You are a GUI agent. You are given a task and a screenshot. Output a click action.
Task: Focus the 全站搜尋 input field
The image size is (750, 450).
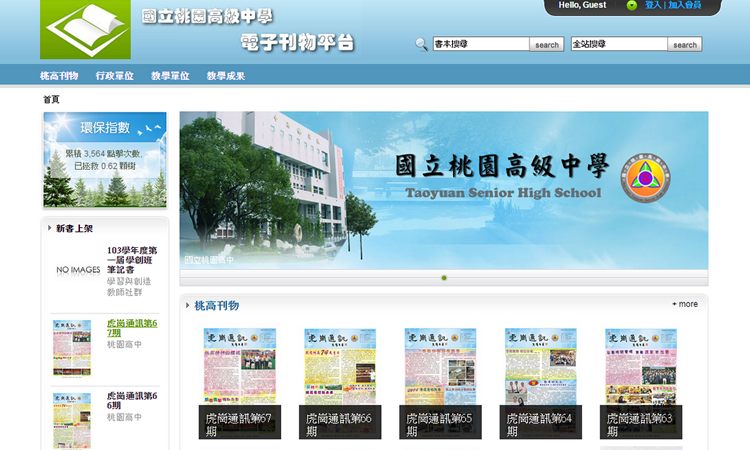click(619, 44)
